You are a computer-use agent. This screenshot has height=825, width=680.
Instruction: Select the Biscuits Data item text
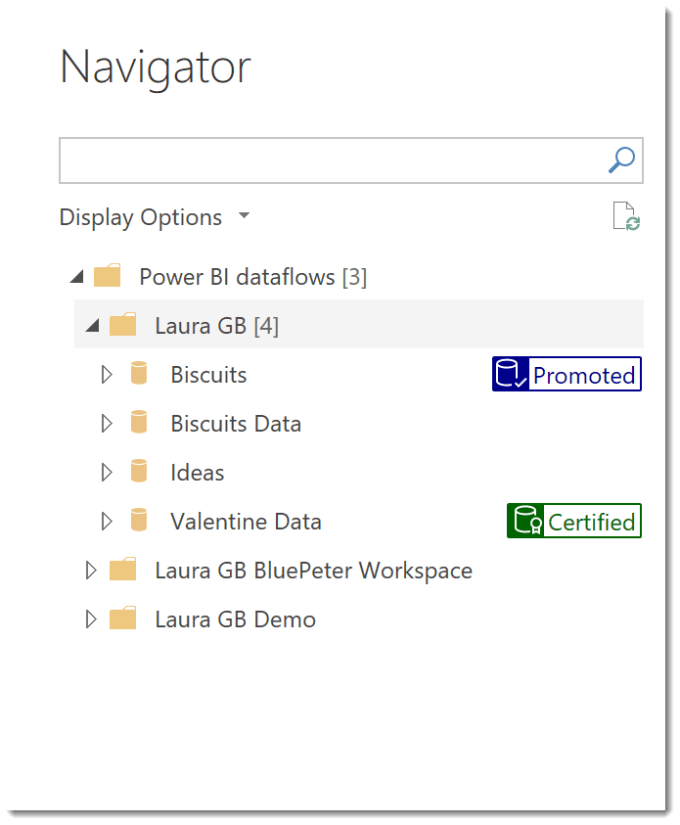pyautogui.click(x=236, y=424)
